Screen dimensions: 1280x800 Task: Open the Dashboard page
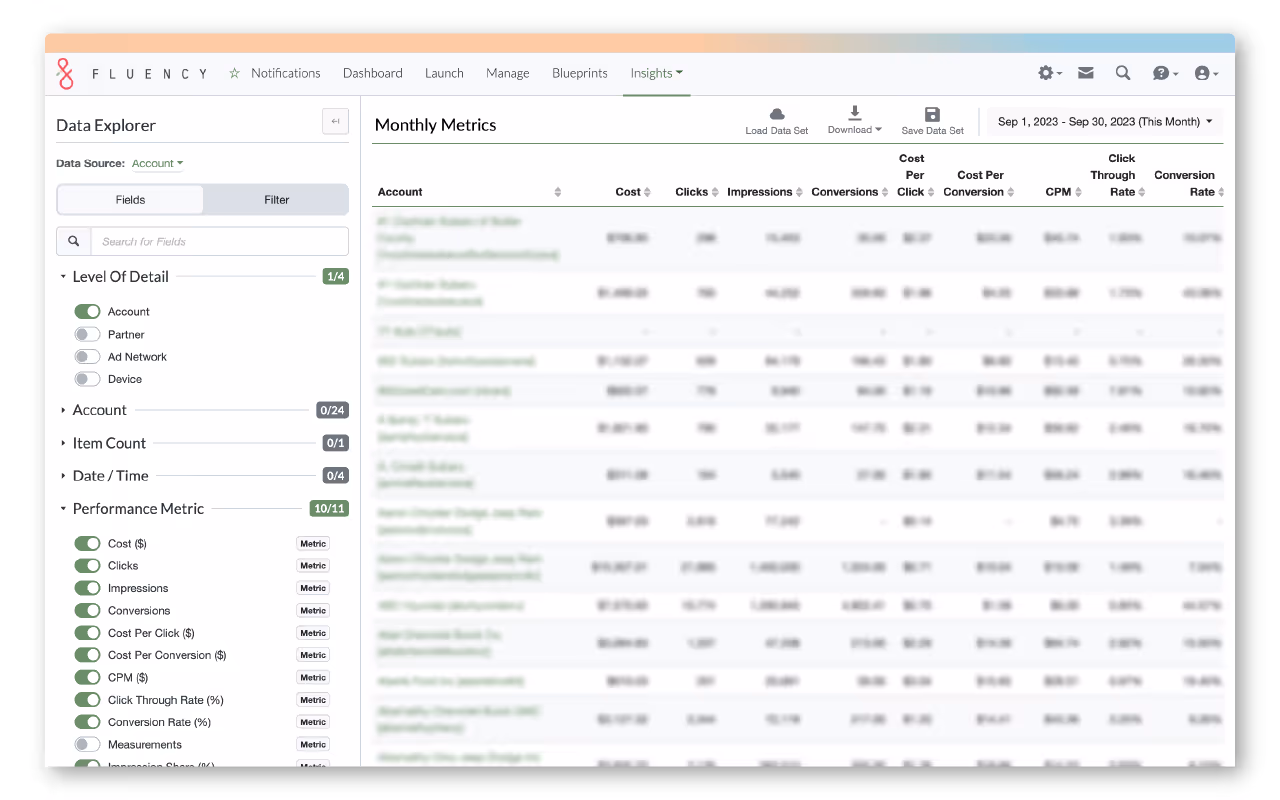373,73
